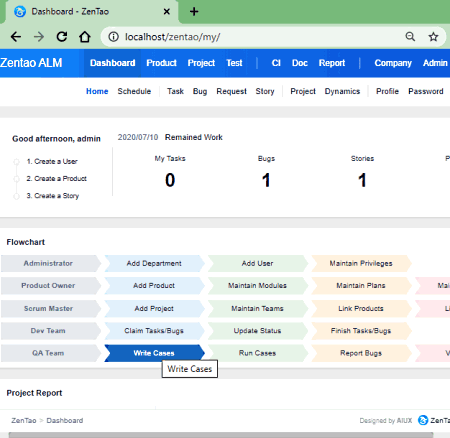Click Claim Tasks/Bugs flowchart step
The image size is (450, 438).
tap(154, 331)
